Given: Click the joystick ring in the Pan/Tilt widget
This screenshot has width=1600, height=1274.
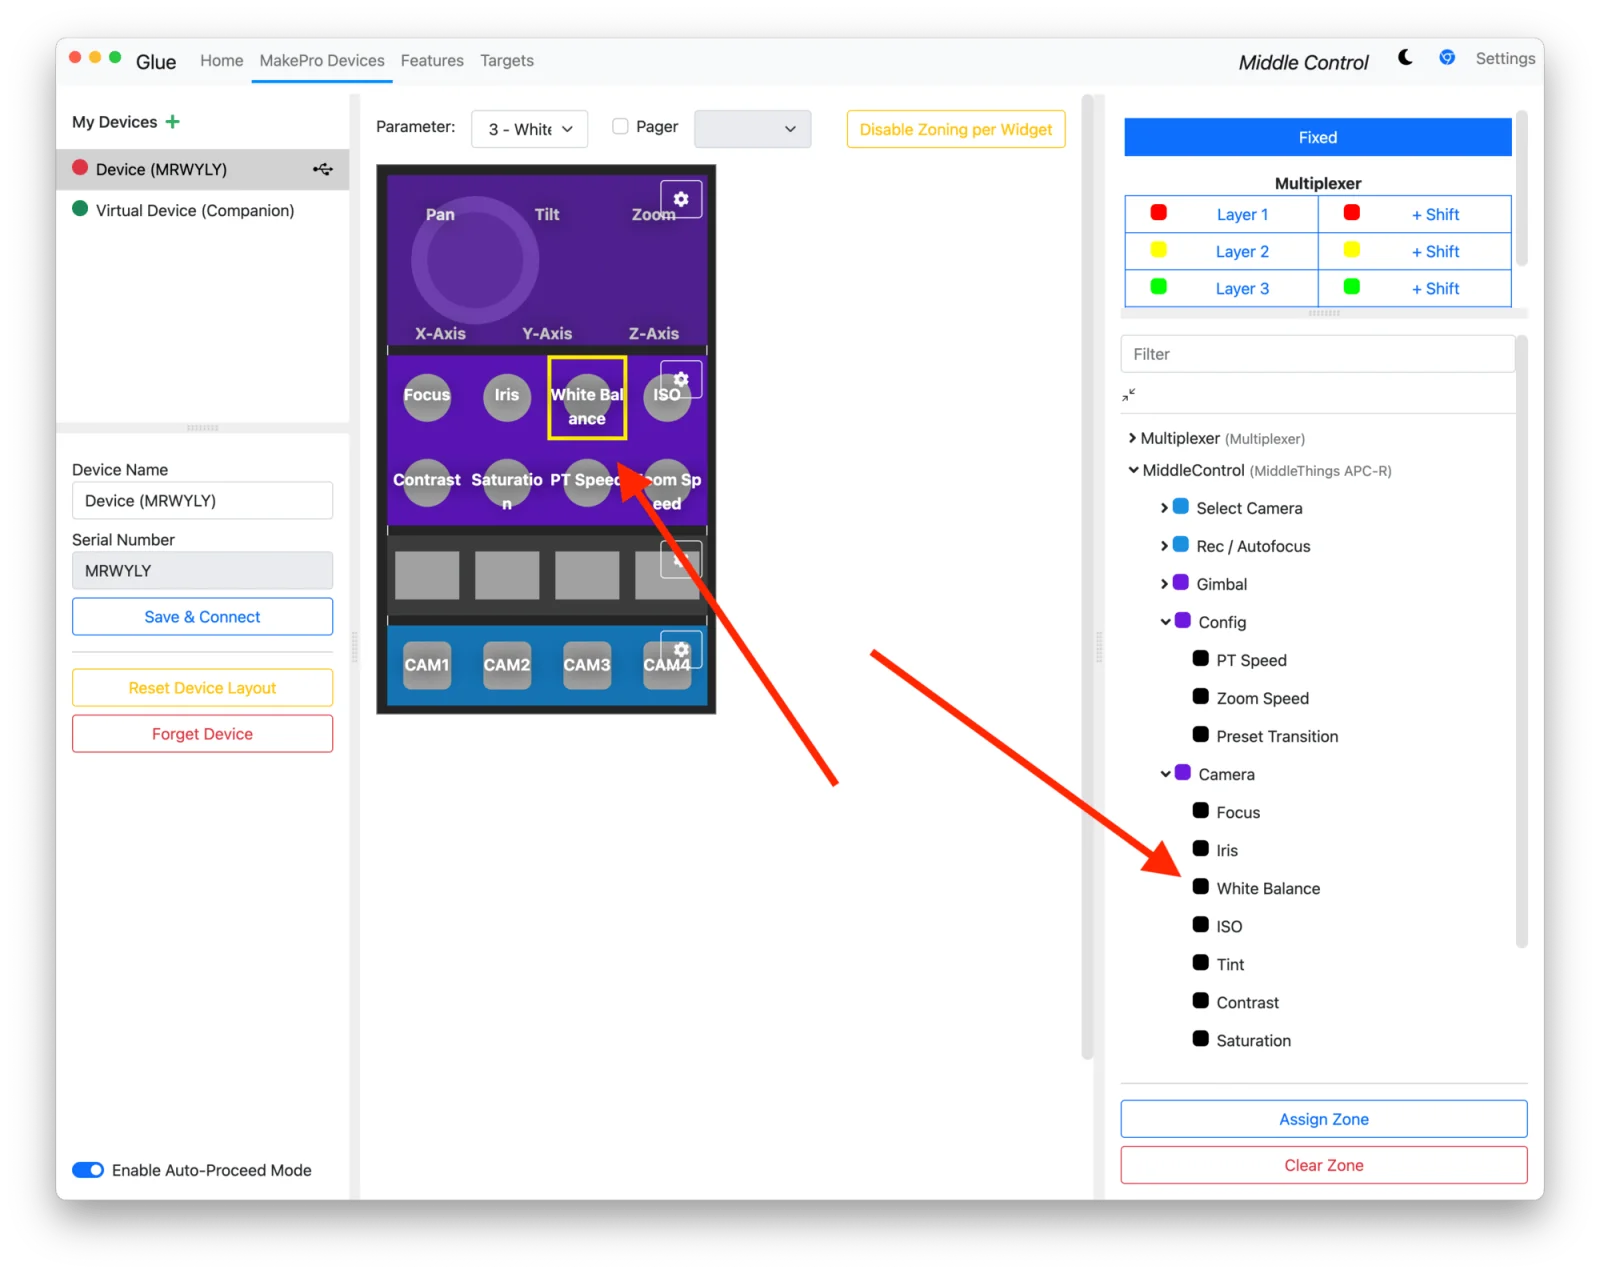Looking at the screenshot, I should tap(475, 260).
